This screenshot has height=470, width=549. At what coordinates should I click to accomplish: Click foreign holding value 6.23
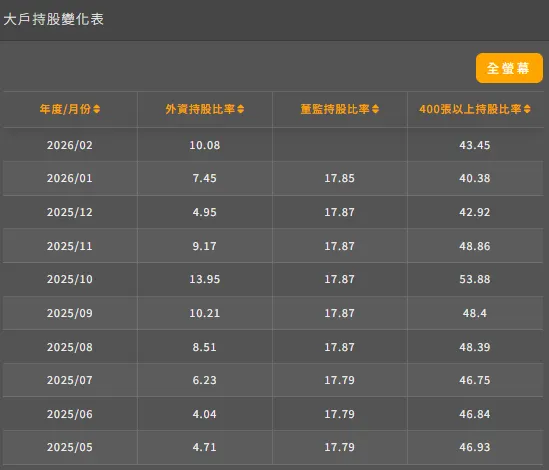click(x=204, y=380)
